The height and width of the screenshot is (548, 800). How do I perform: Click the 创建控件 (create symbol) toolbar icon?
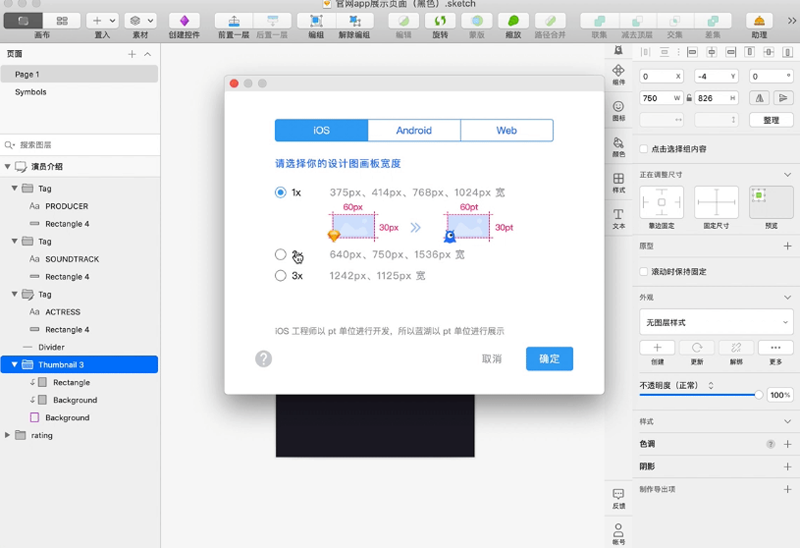pos(183,20)
